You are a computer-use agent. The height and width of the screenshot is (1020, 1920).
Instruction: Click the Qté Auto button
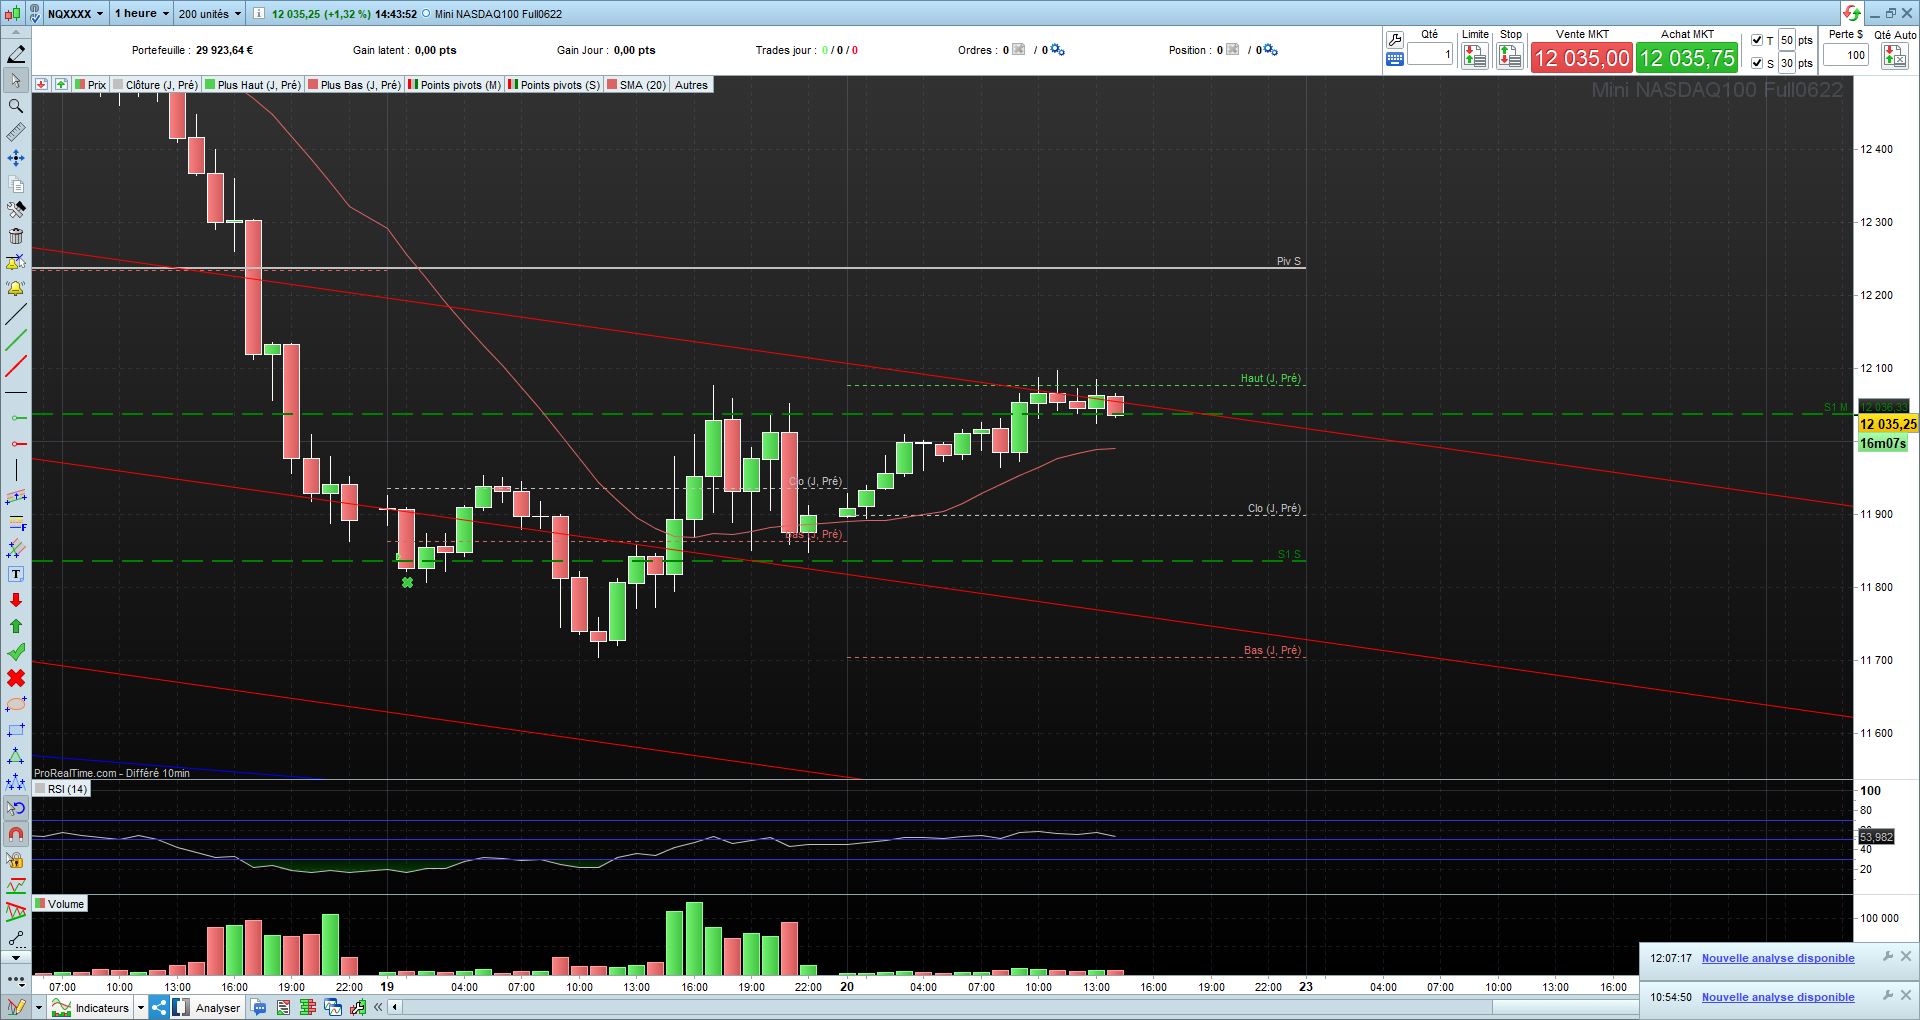tap(1894, 56)
